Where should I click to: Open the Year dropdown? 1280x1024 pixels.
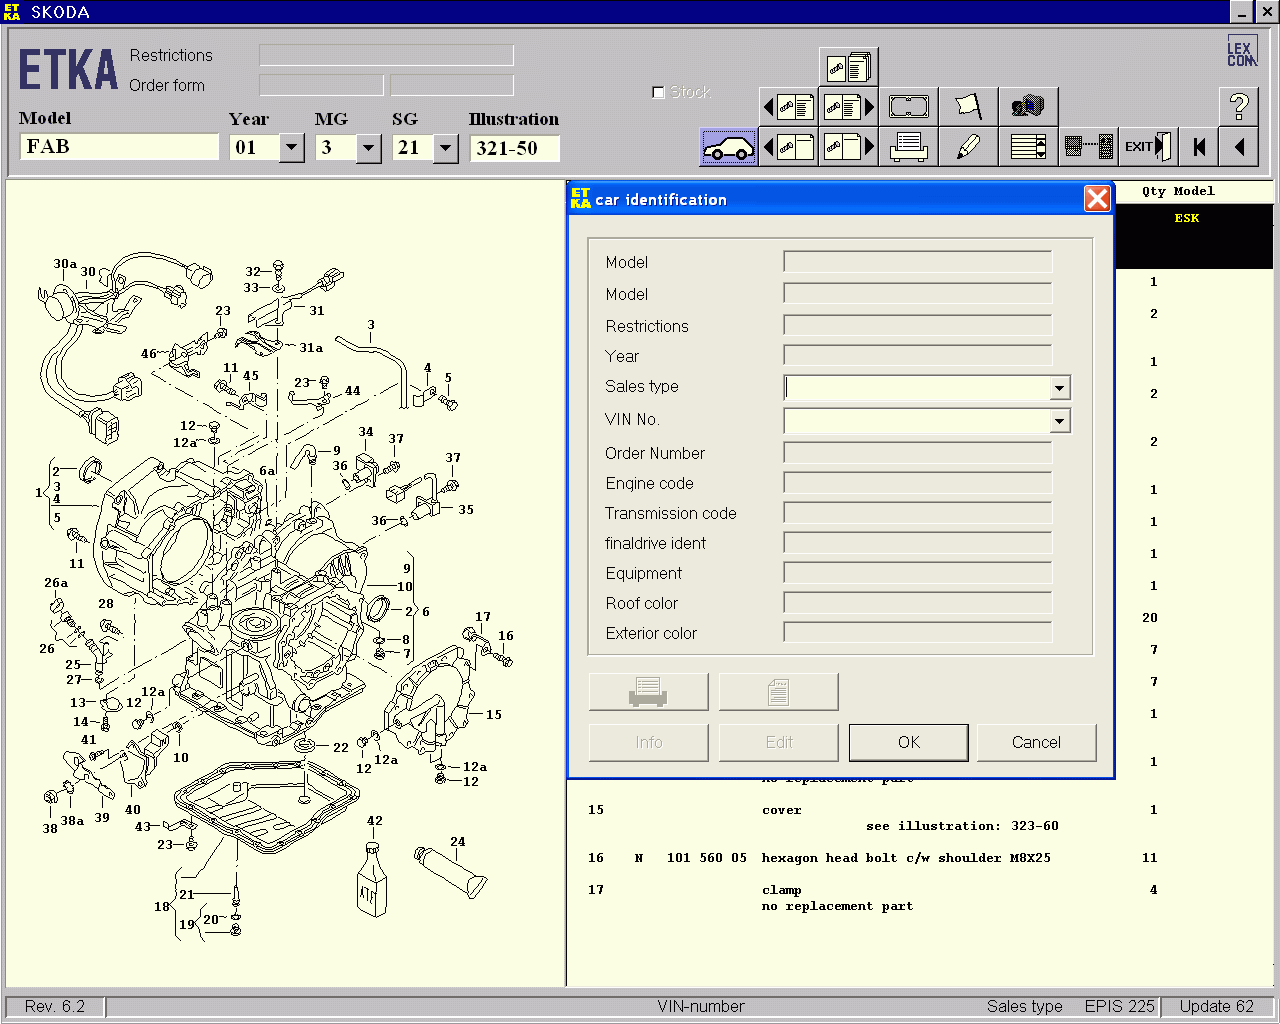292,148
